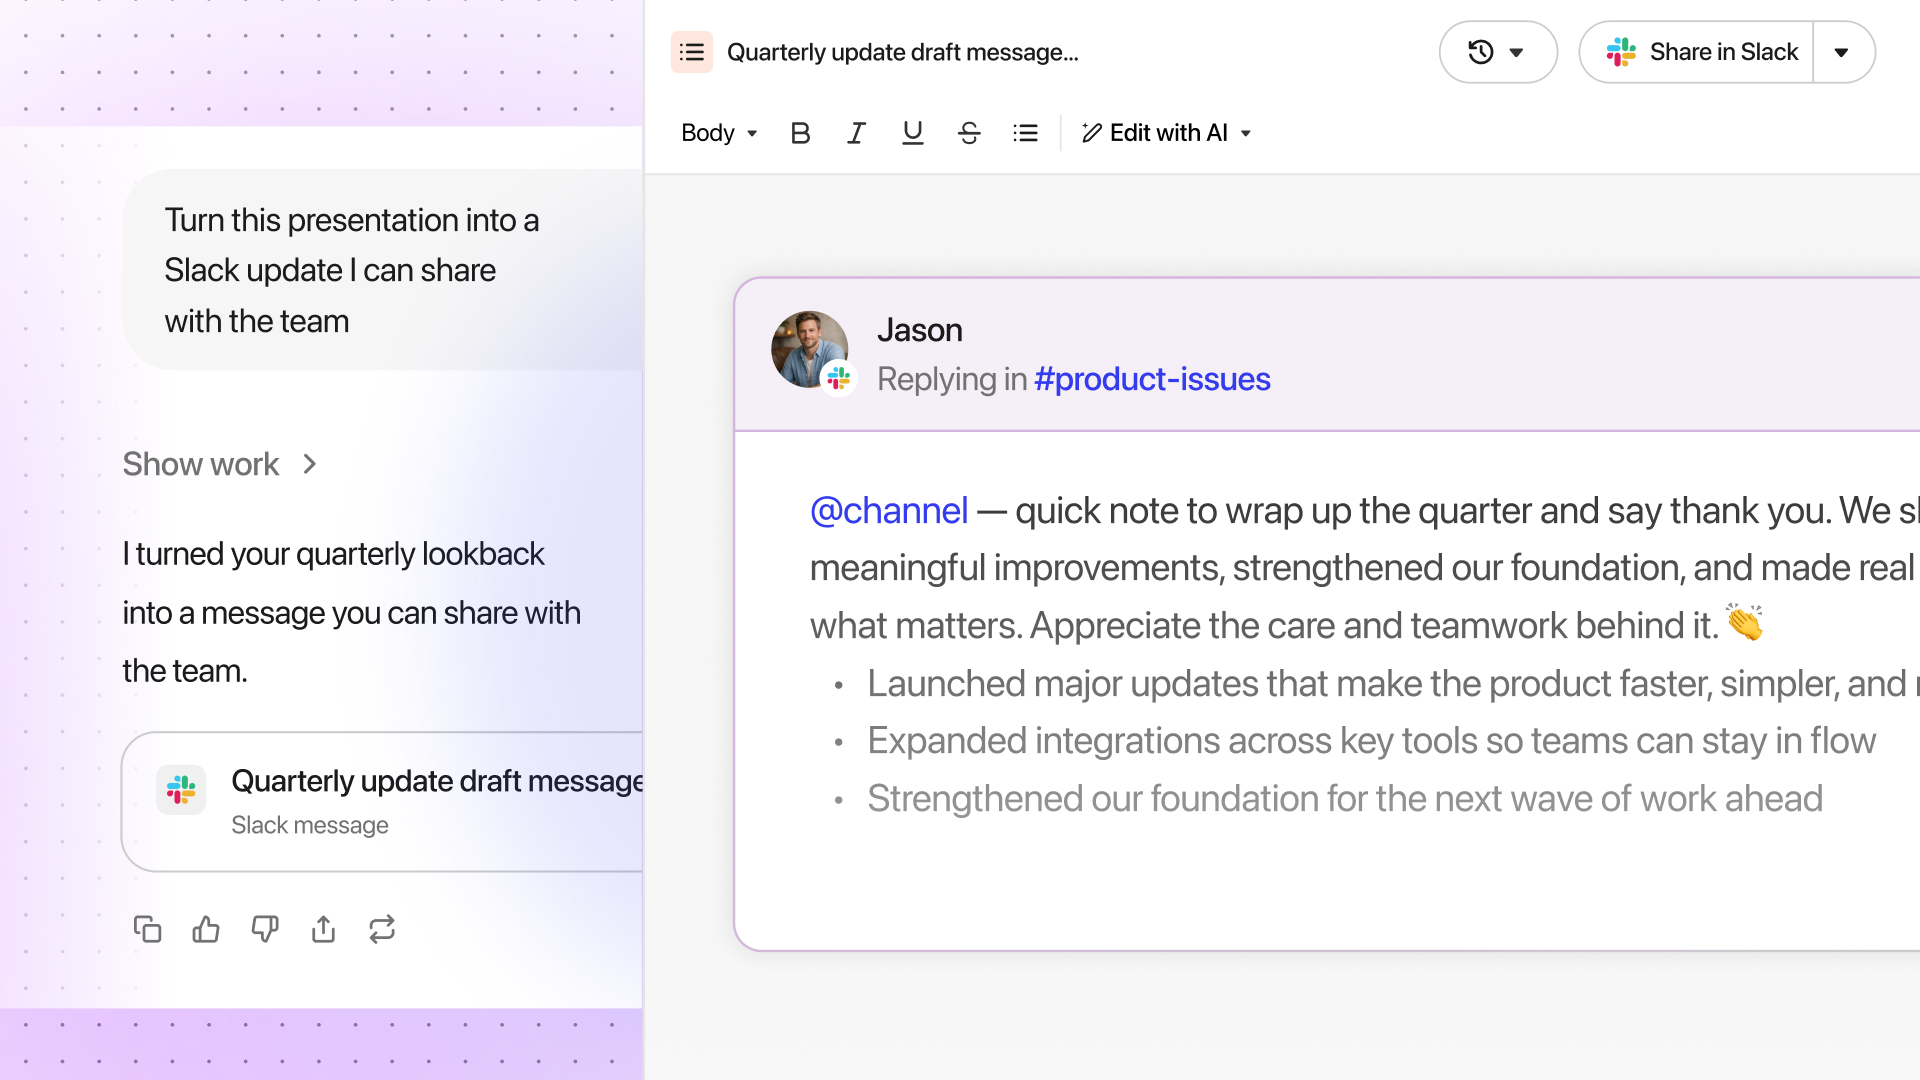The height and width of the screenshot is (1080, 1920).
Task: Click Jason's profile avatar
Action: (808, 349)
